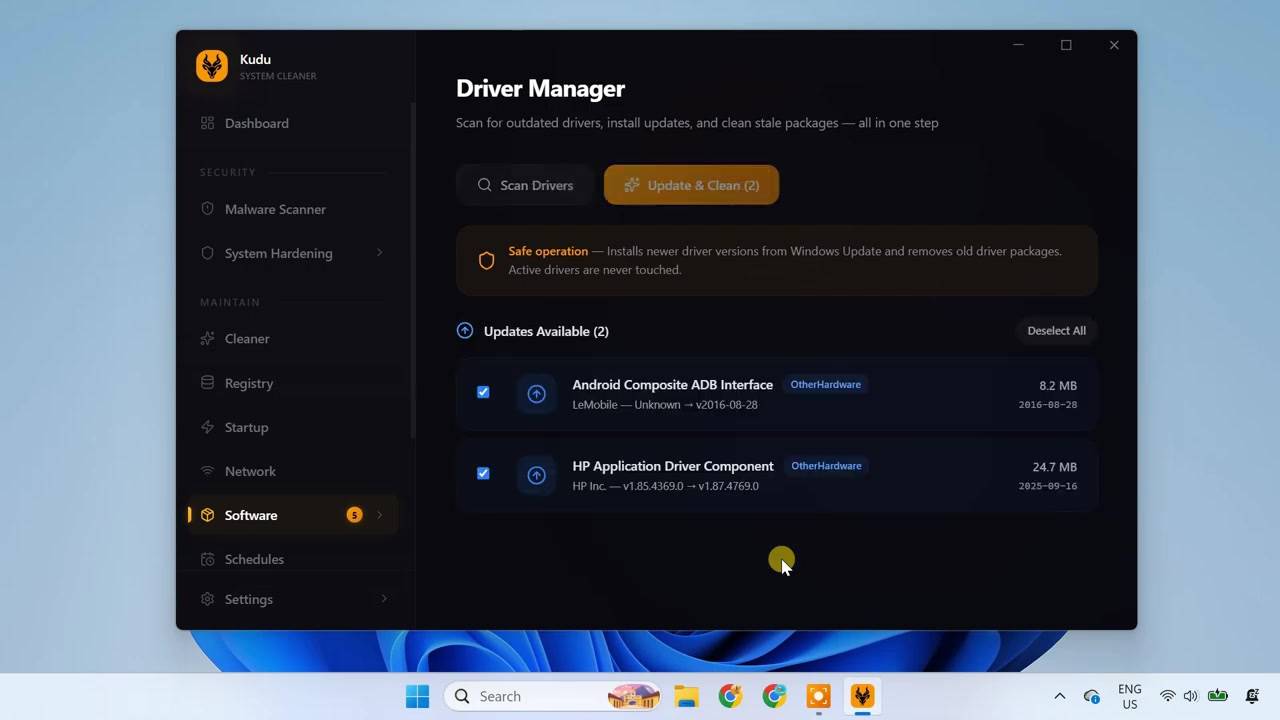The height and width of the screenshot is (720, 1280).
Task: Click the Software package icon
Action: coord(207,515)
